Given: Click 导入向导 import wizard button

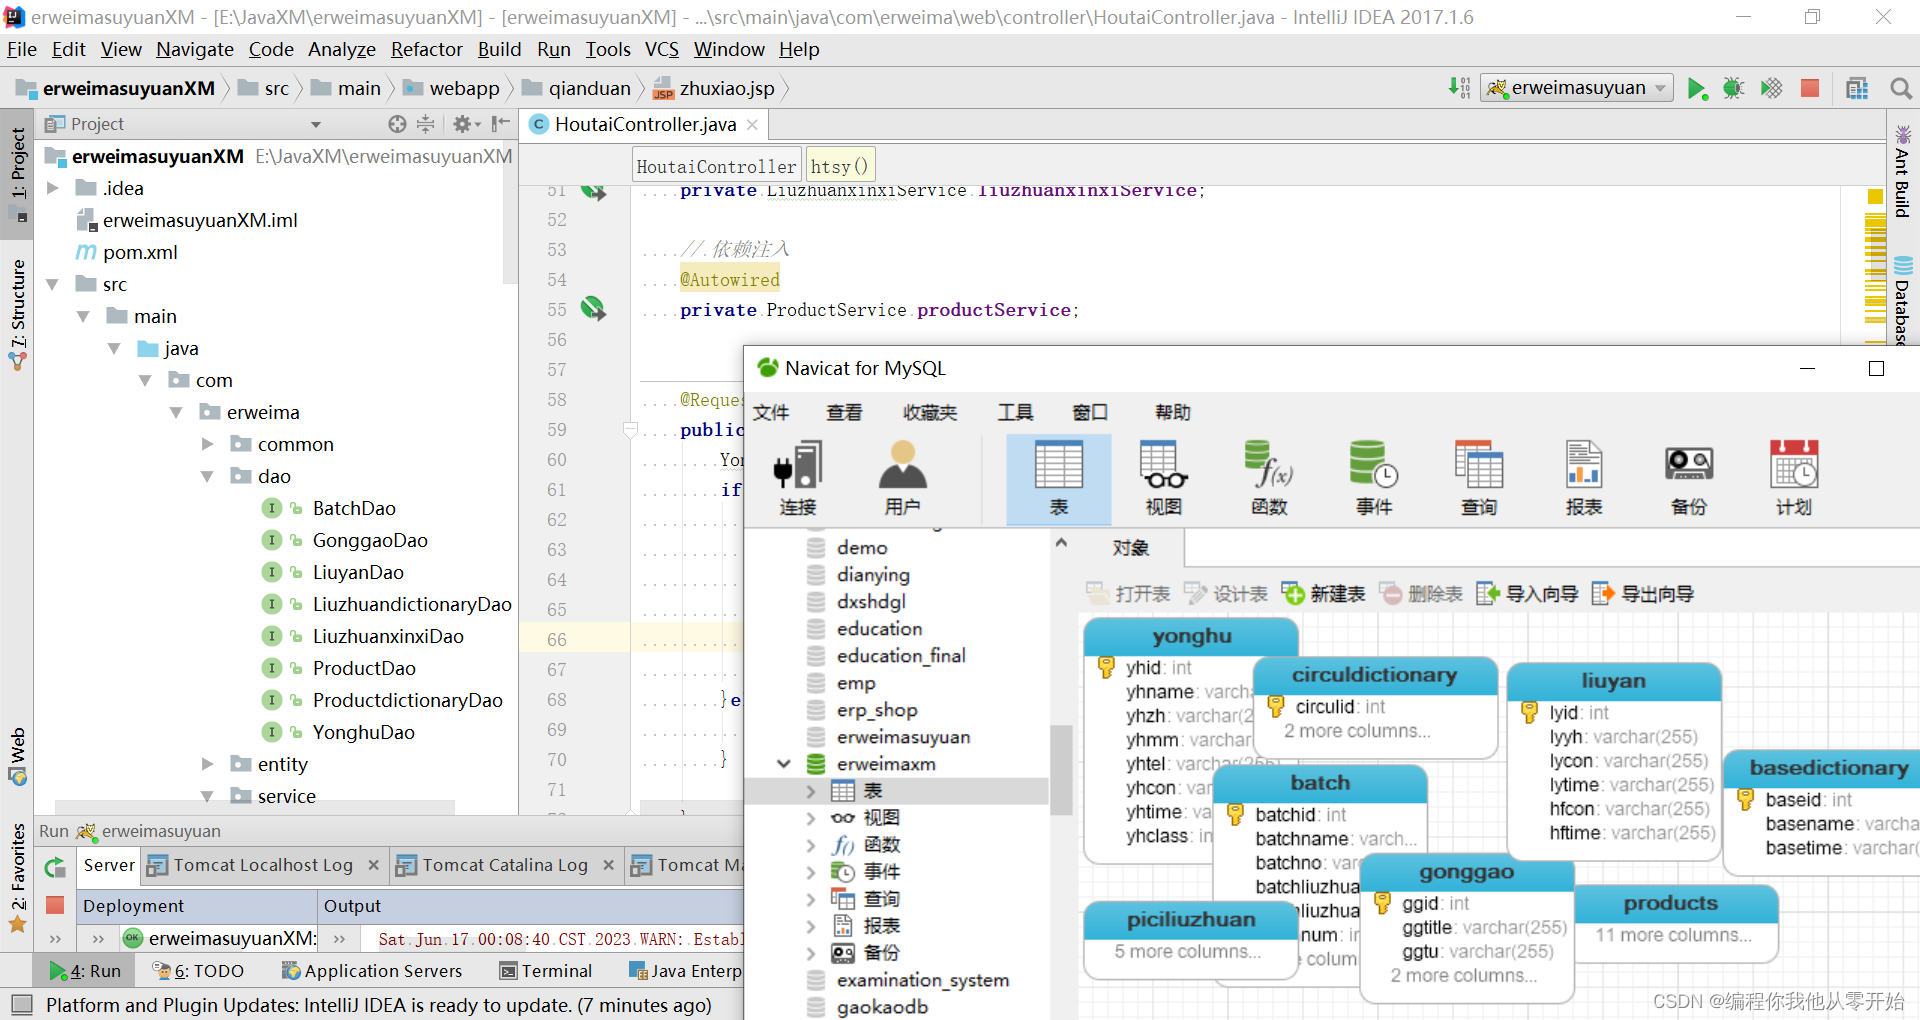Looking at the screenshot, I should point(1527,594).
